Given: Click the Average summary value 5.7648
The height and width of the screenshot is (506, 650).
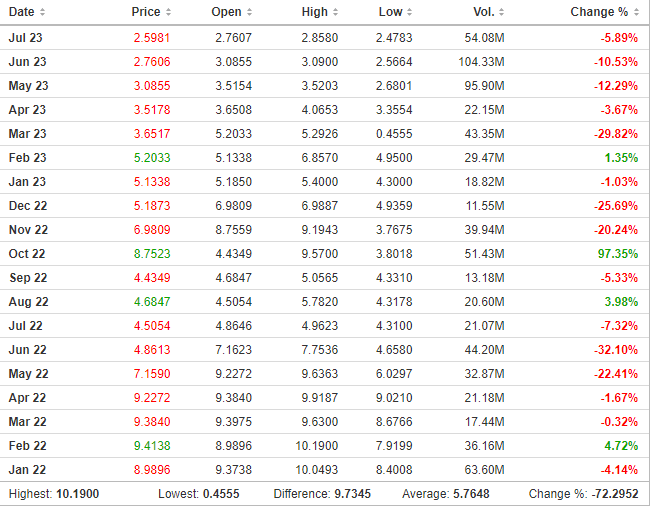Looking at the screenshot, I should tap(479, 494).
